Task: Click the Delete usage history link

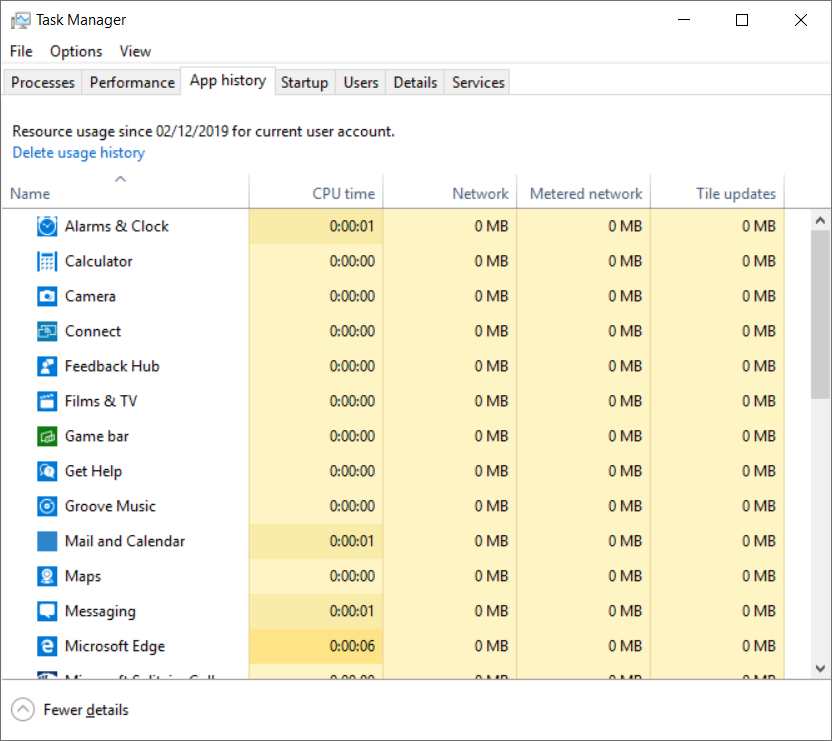Action: click(79, 152)
